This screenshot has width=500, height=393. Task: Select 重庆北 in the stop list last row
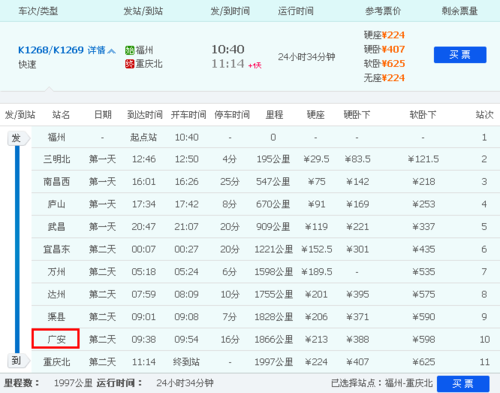click(x=56, y=362)
